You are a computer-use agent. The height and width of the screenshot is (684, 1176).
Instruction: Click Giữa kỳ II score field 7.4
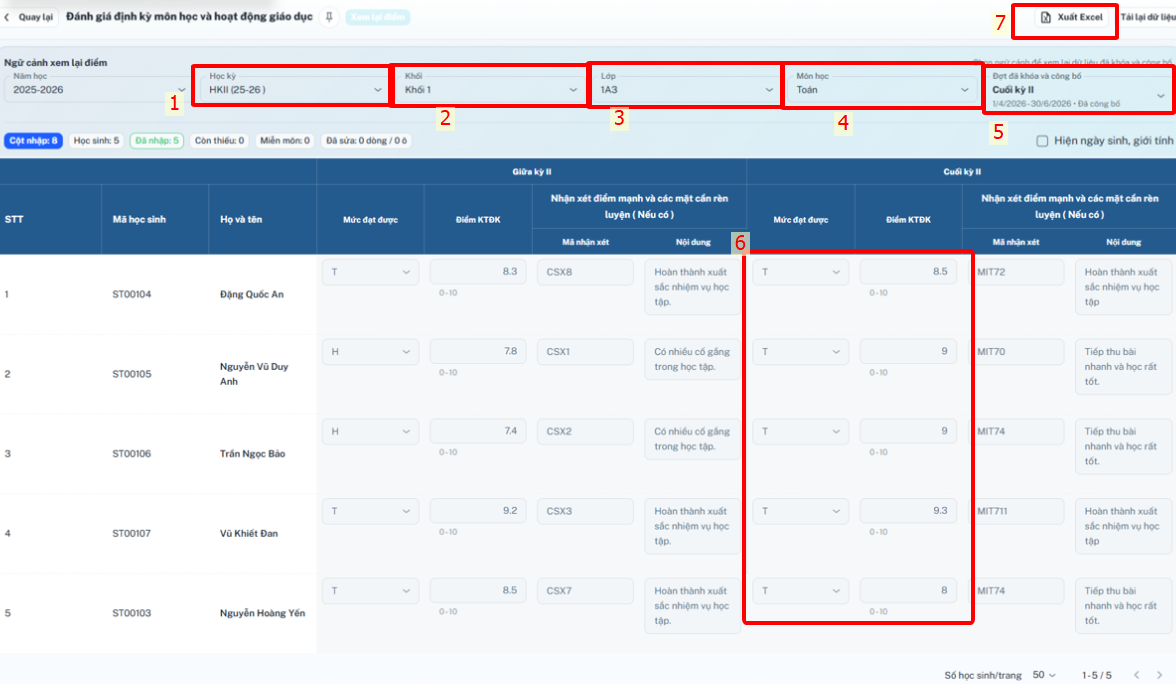[478, 431]
